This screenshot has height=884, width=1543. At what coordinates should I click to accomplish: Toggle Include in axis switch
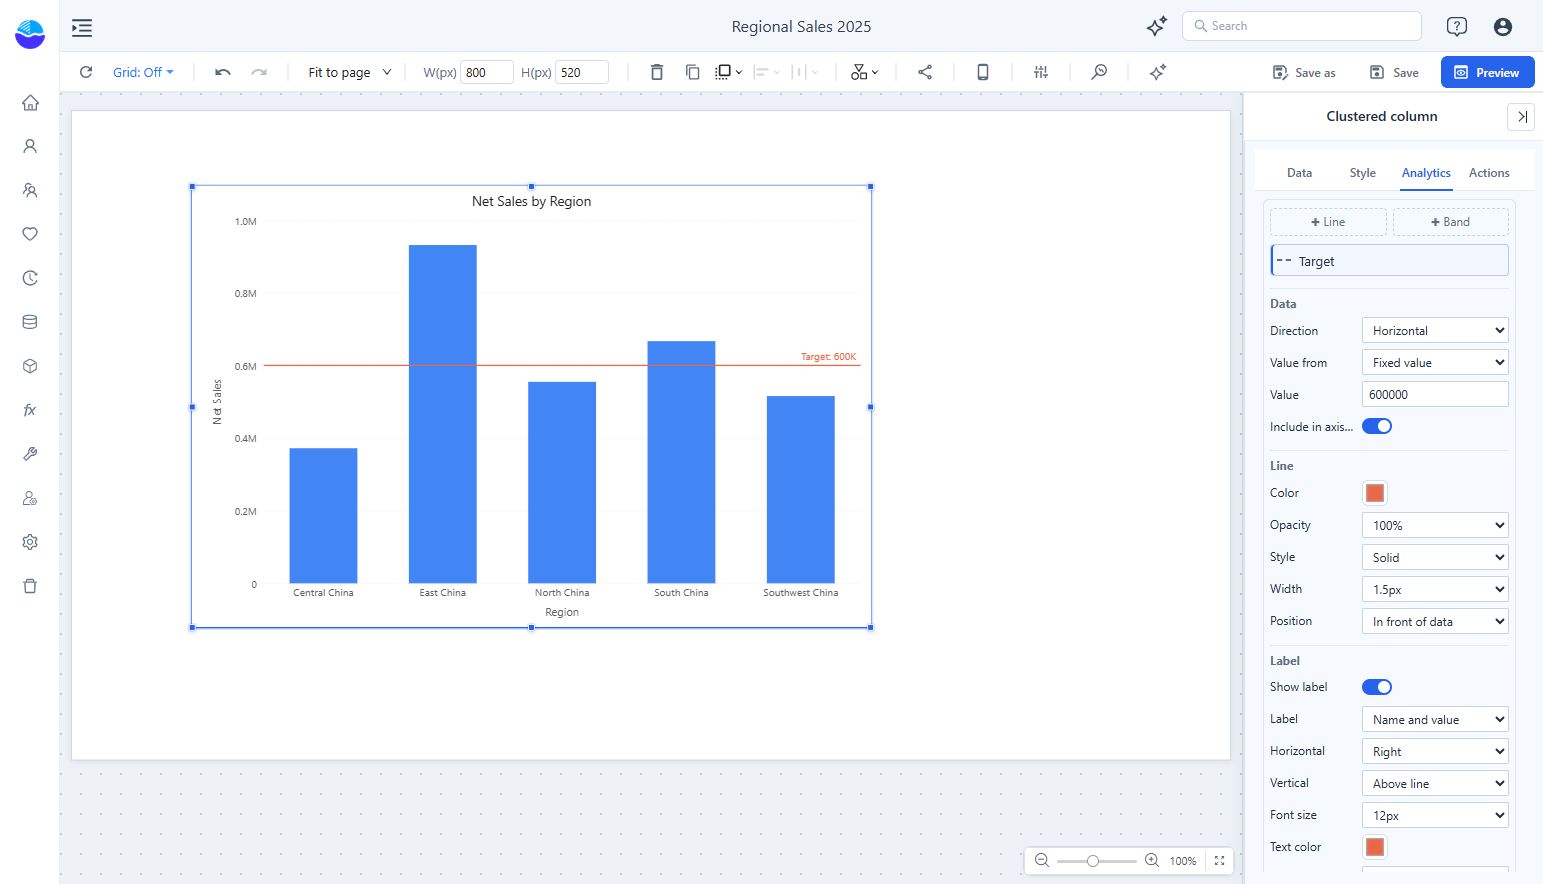(x=1377, y=426)
